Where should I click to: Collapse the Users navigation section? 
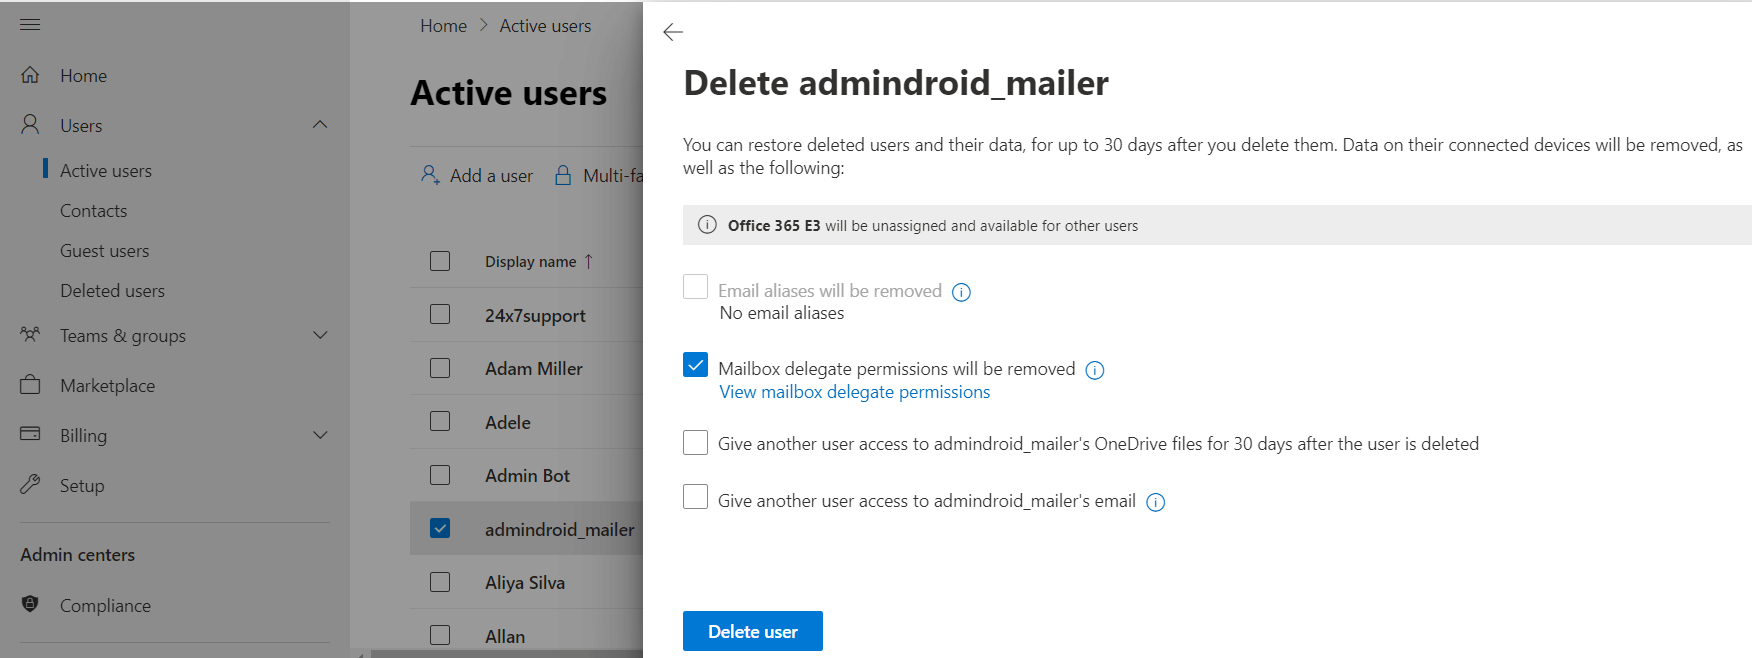coord(320,124)
